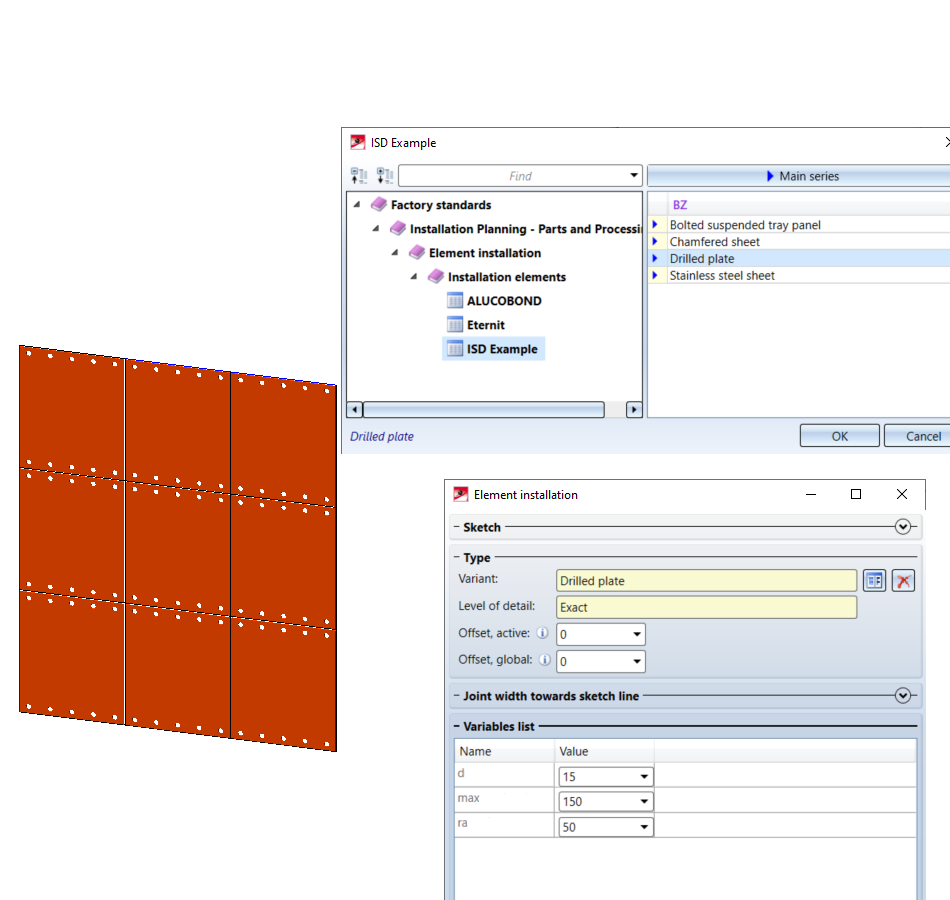Collapse the Factory standards tree node
This screenshot has height=900, width=950.
358,205
